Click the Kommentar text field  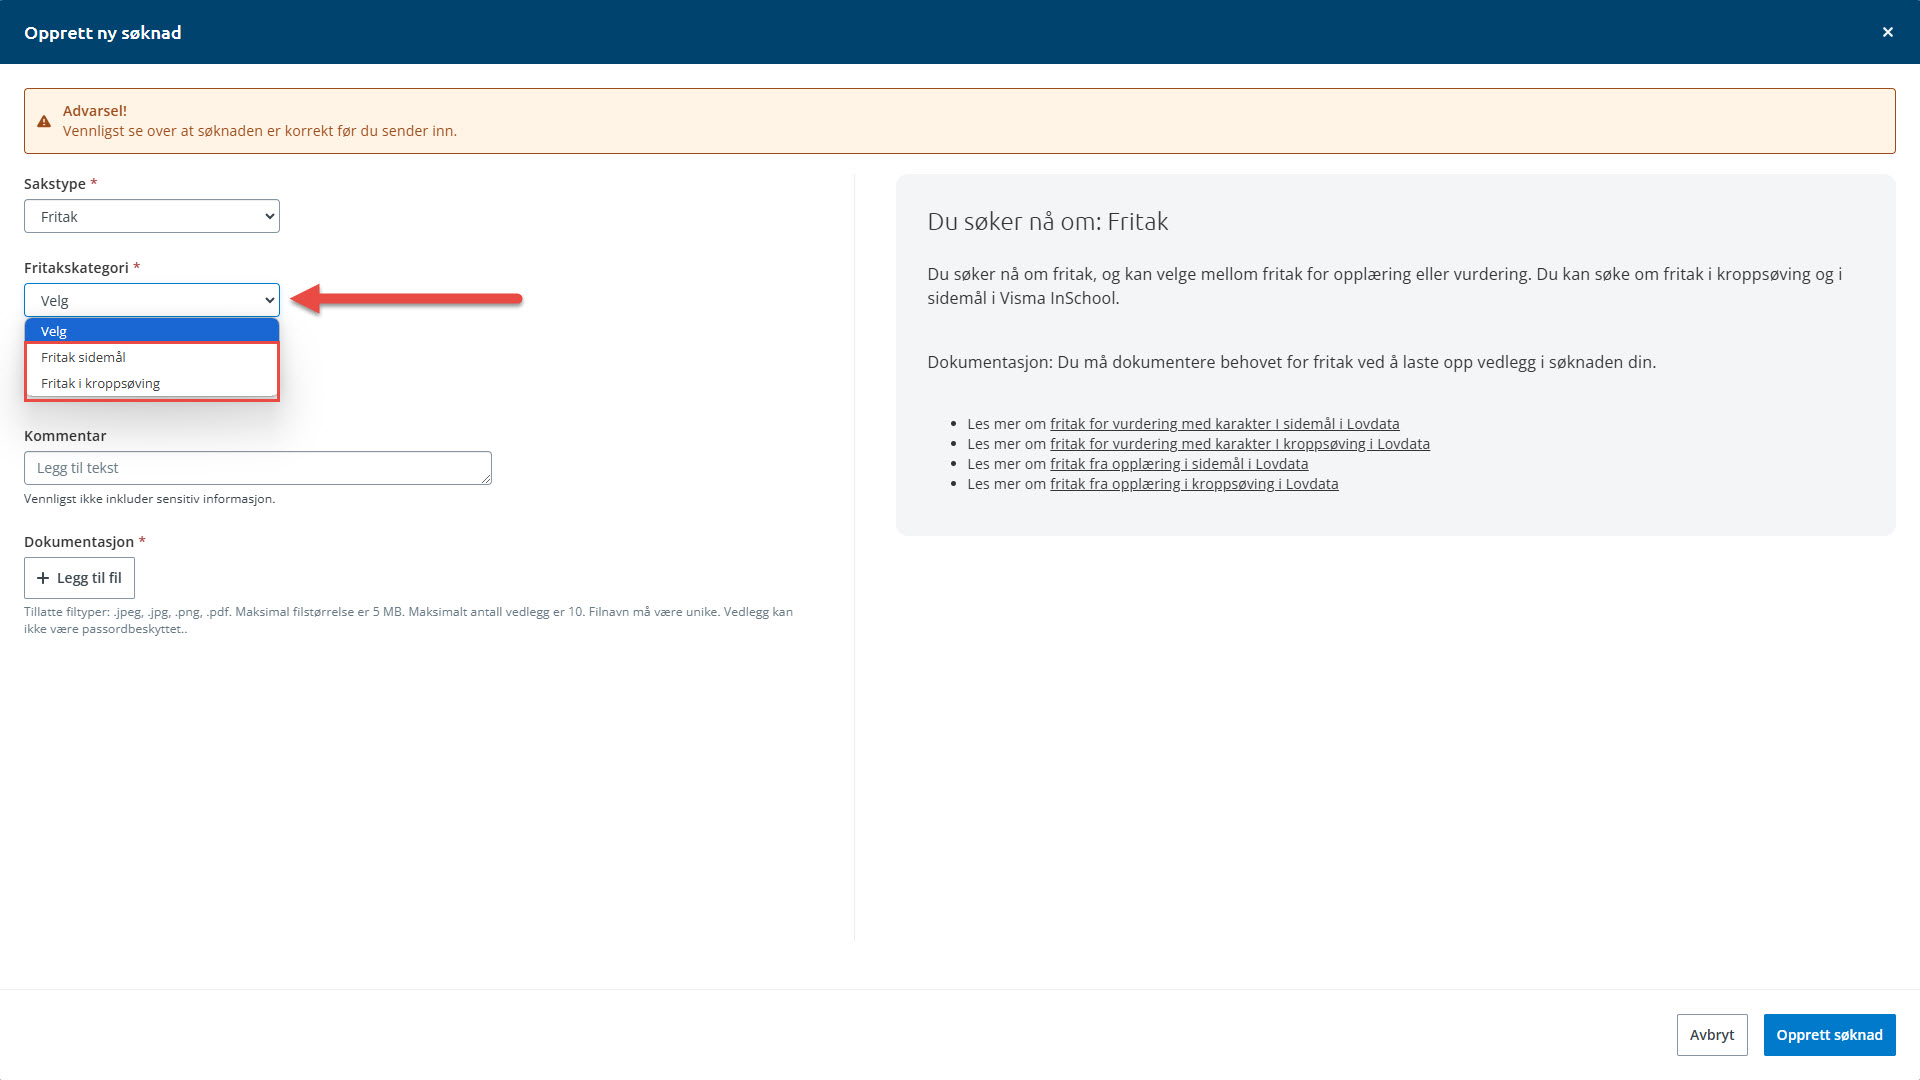coord(257,468)
